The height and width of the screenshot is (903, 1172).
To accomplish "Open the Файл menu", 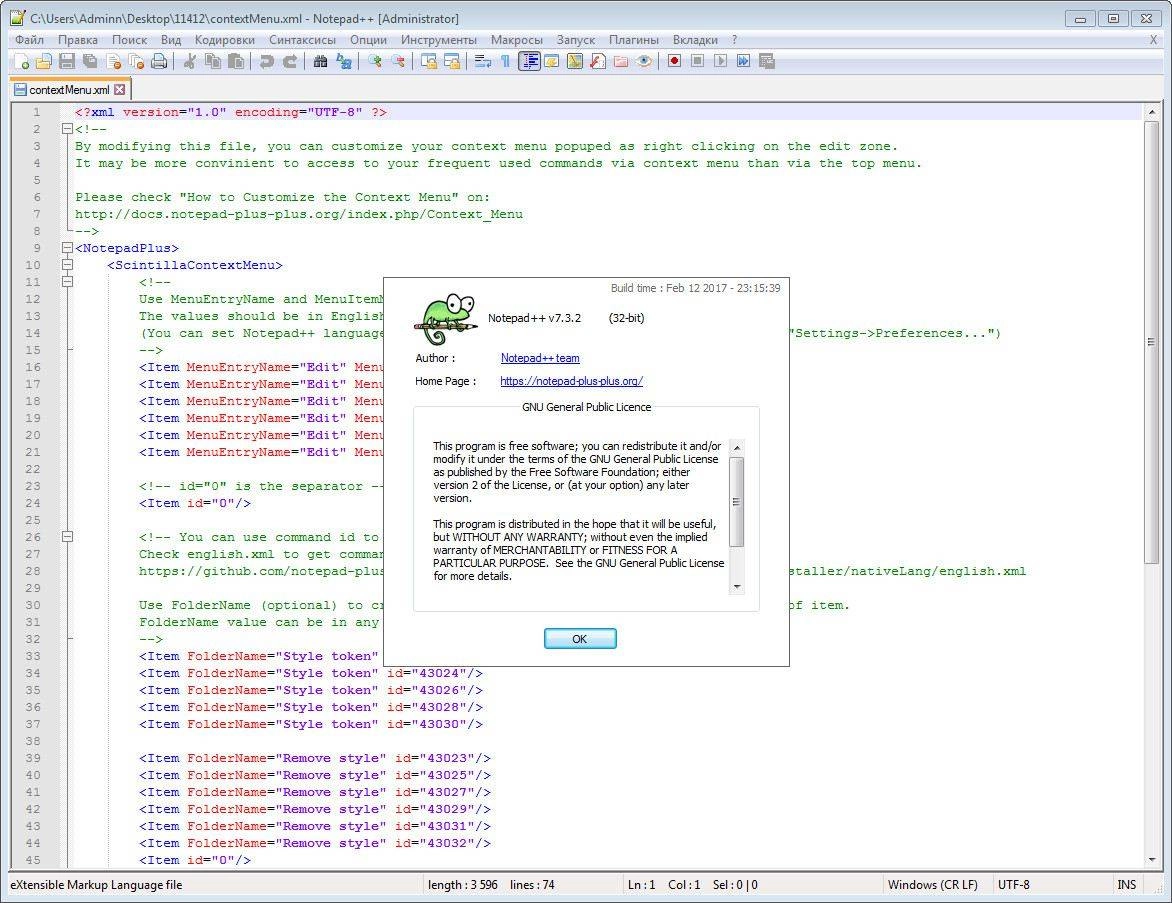I will click(x=29, y=40).
